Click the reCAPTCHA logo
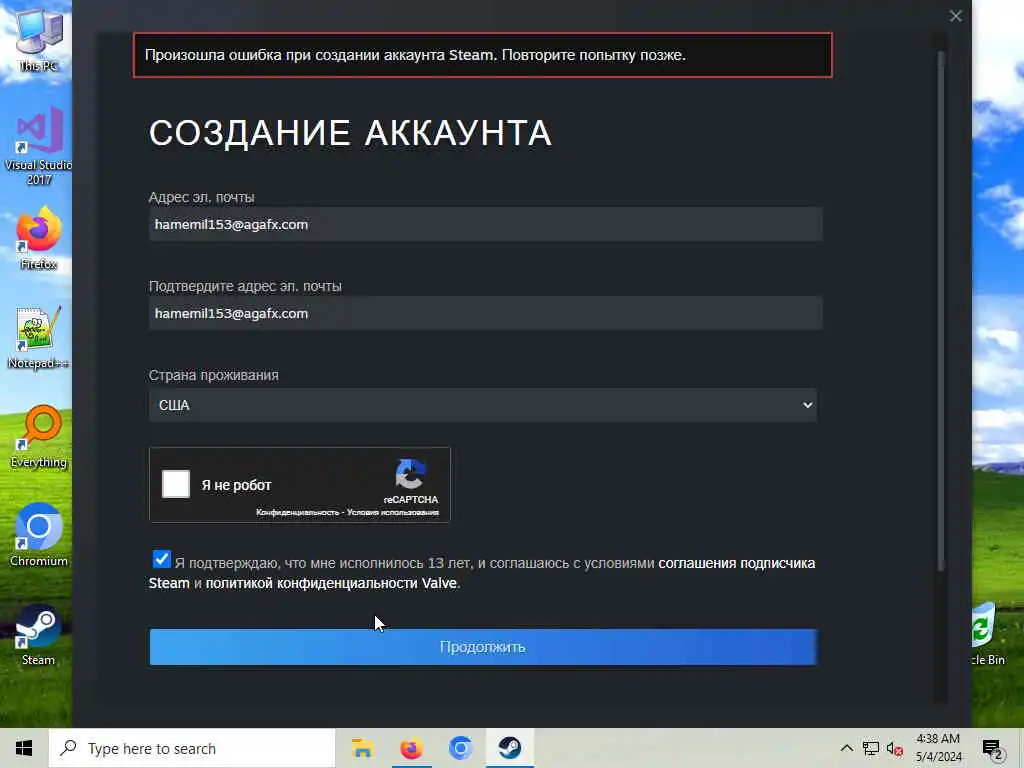 click(x=411, y=474)
